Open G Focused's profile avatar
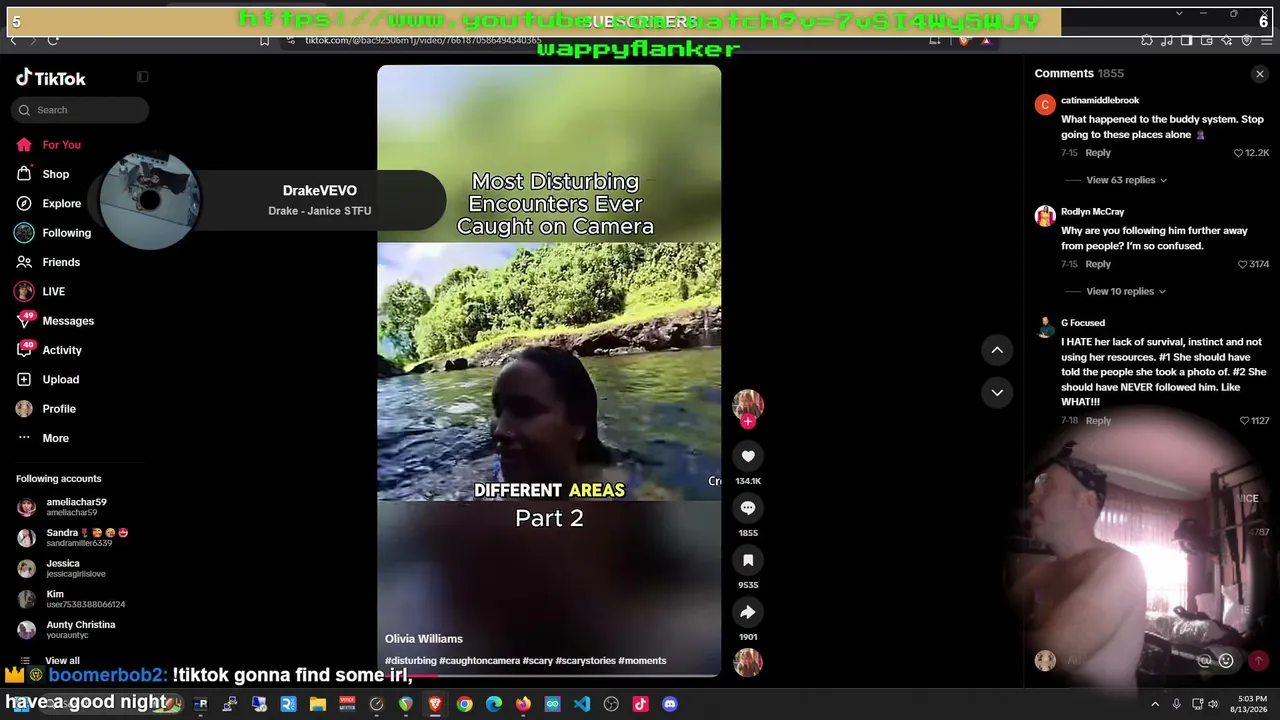Viewport: 1280px width, 720px height. click(x=1045, y=327)
